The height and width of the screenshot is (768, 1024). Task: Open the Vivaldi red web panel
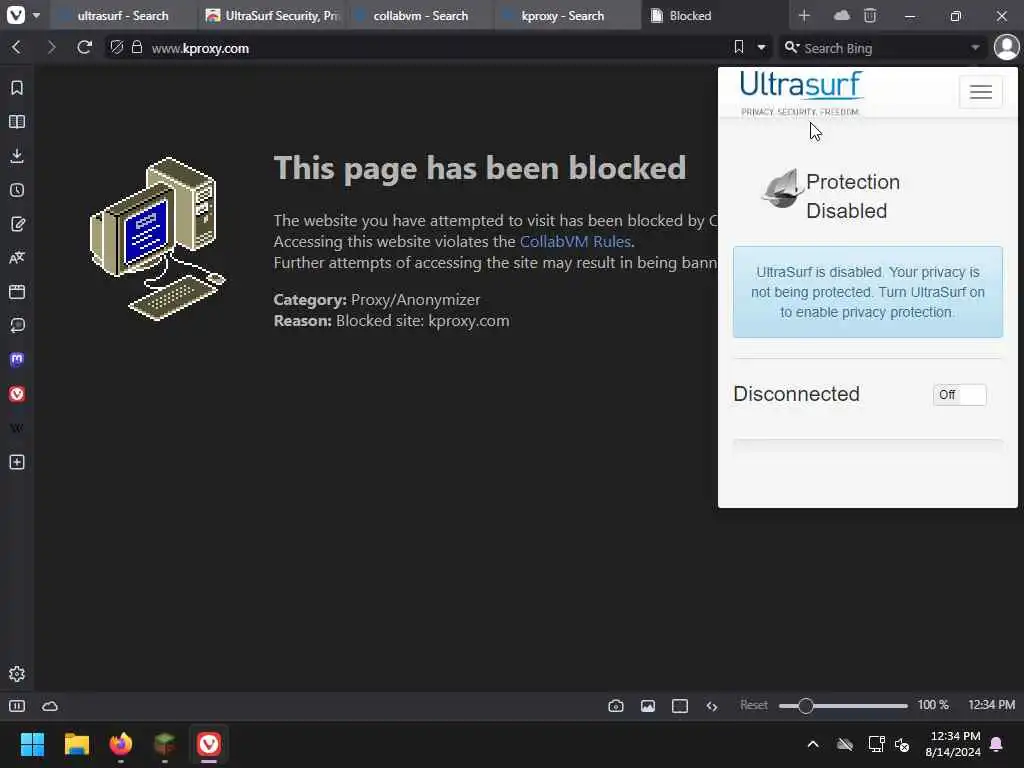(17, 394)
